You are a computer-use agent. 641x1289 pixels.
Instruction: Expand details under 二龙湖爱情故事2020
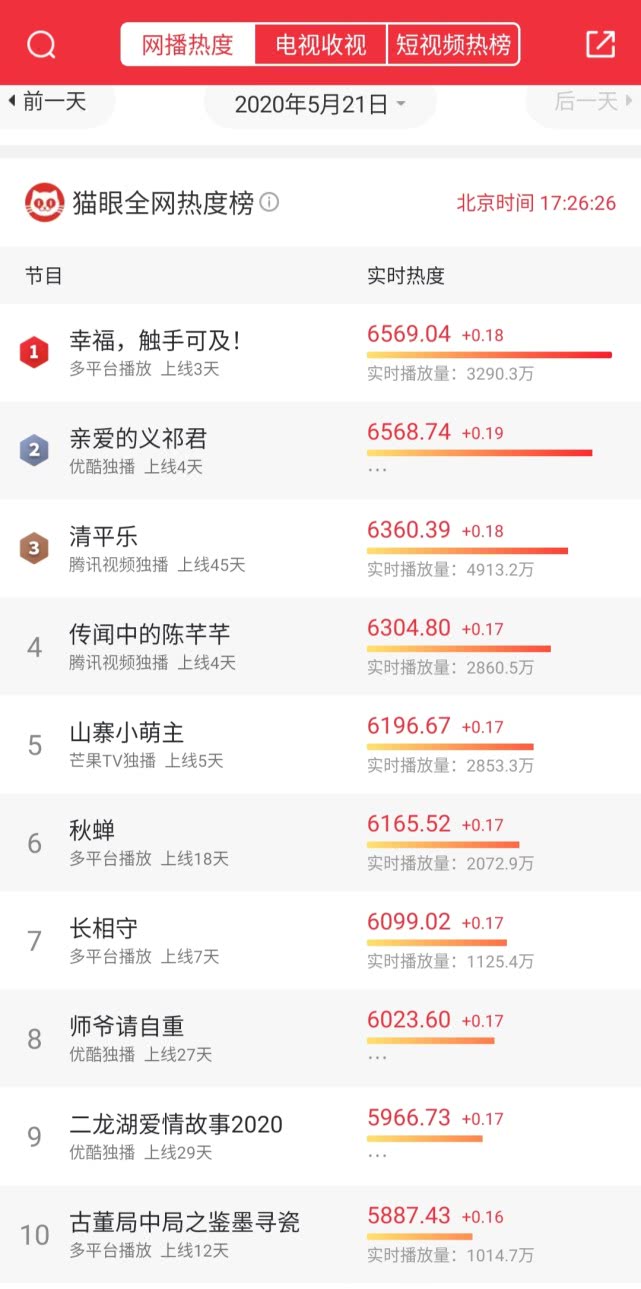click(x=378, y=1155)
